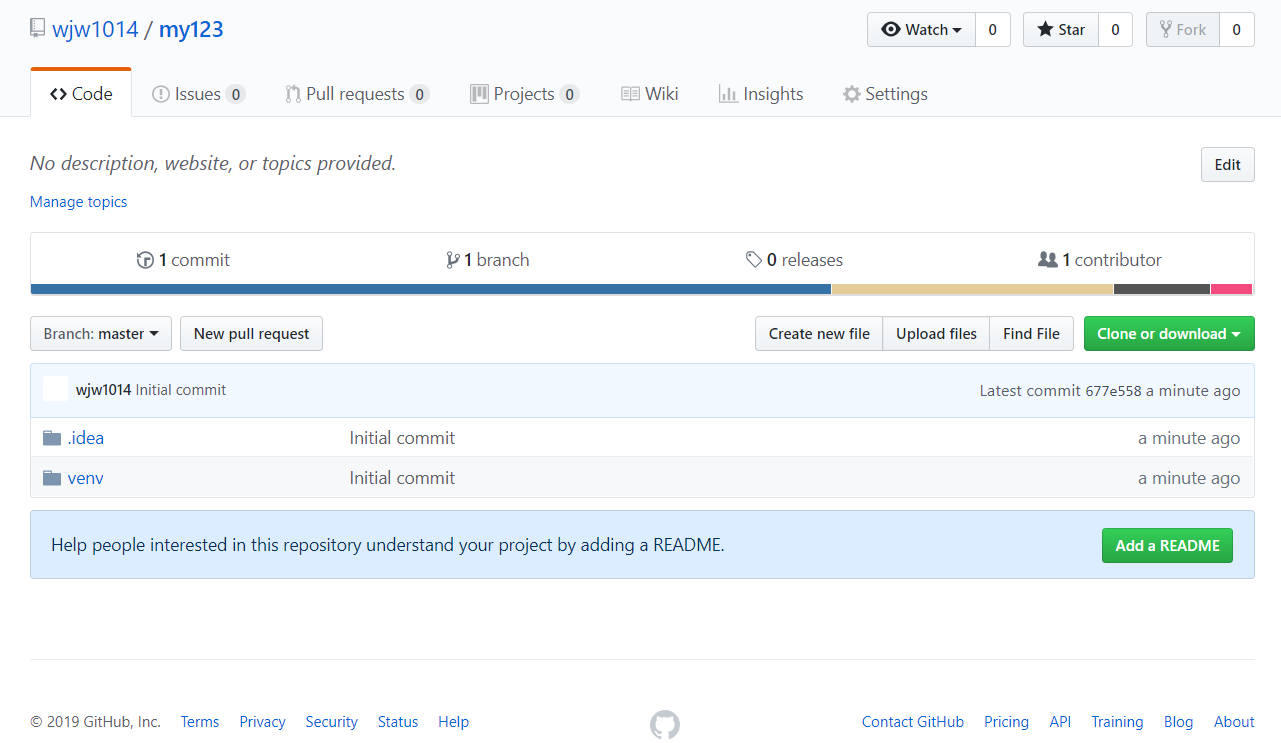This screenshot has width=1281, height=743.
Task: View the 1 contributor link
Action: pyautogui.click(x=1100, y=260)
